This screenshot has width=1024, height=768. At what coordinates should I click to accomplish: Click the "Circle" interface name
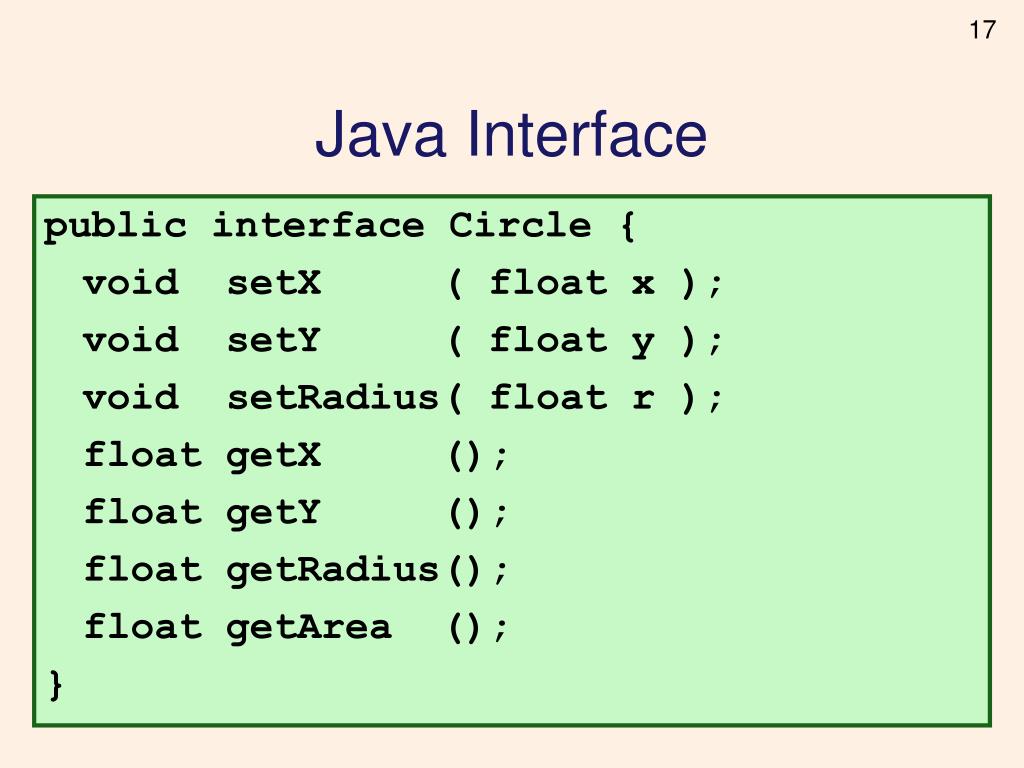(520, 226)
